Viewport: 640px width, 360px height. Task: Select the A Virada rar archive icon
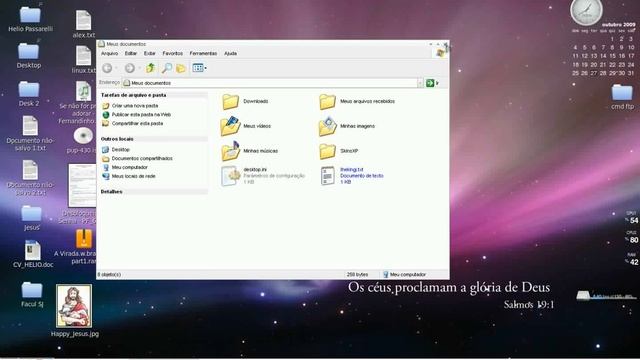pyautogui.click(x=84, y=239)
